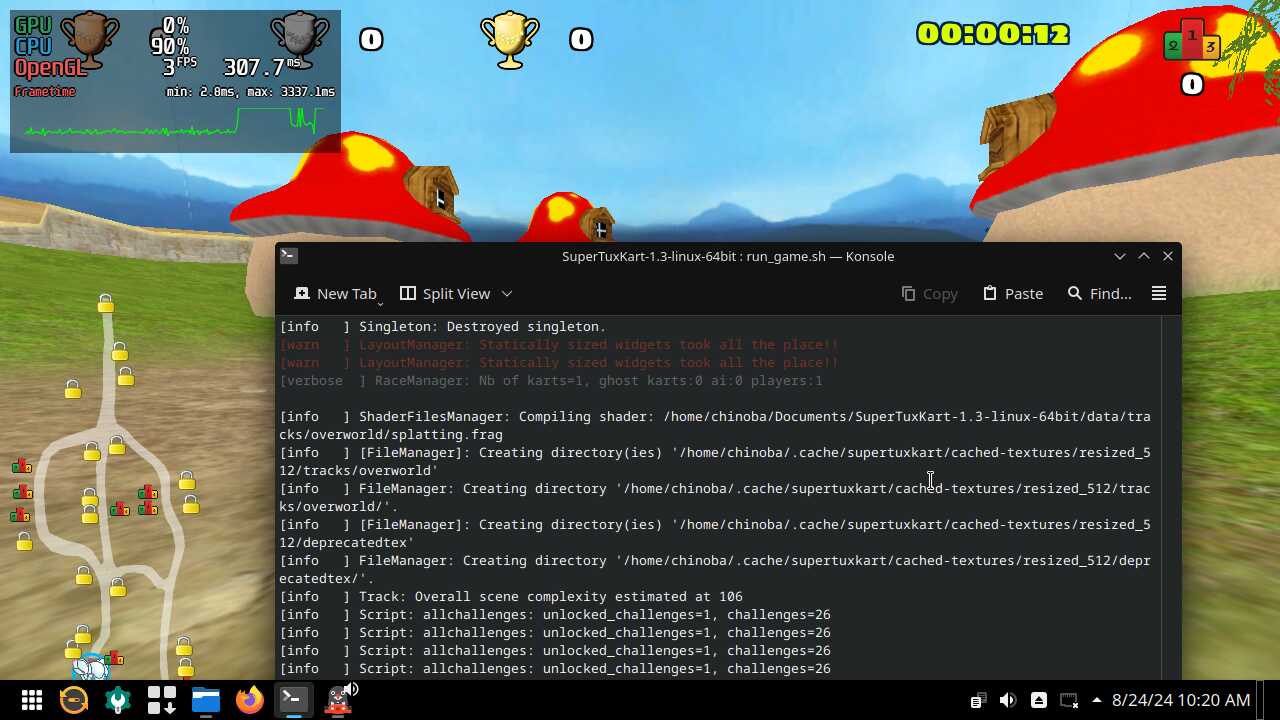Paste clipboard using the Paste button
Image resolution: width=1280 pixels, height=720 pixels.
coord(1012,293)
